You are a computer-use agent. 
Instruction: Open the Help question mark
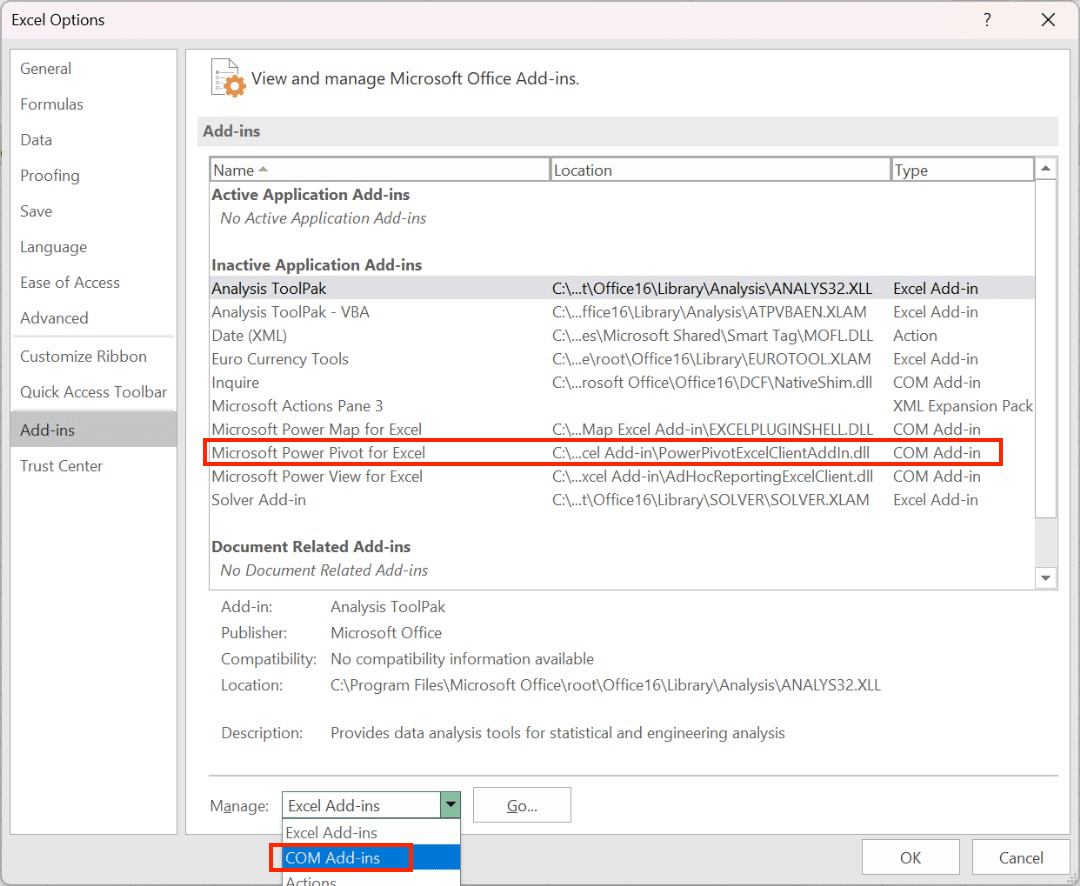coord(987,20)
